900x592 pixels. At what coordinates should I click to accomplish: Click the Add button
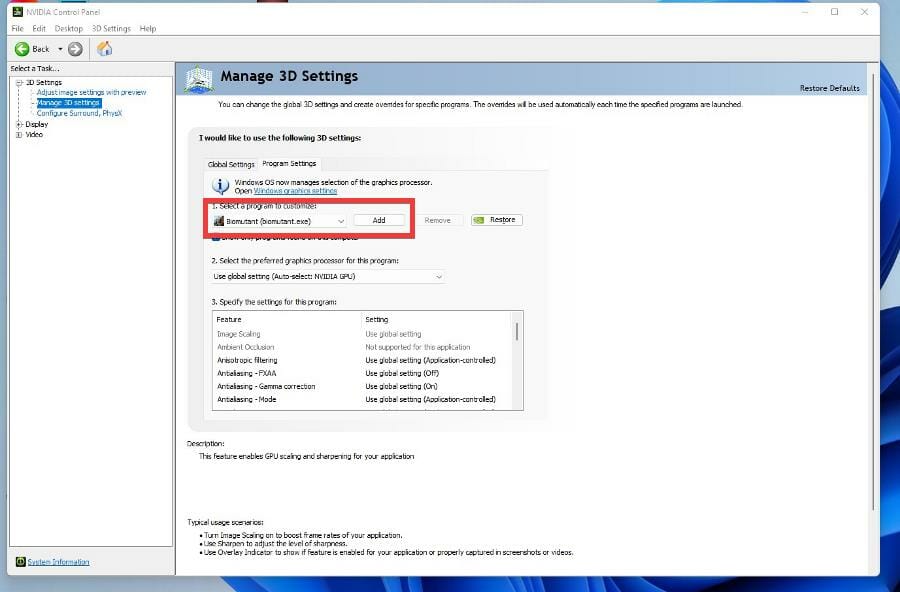point(379,220)
